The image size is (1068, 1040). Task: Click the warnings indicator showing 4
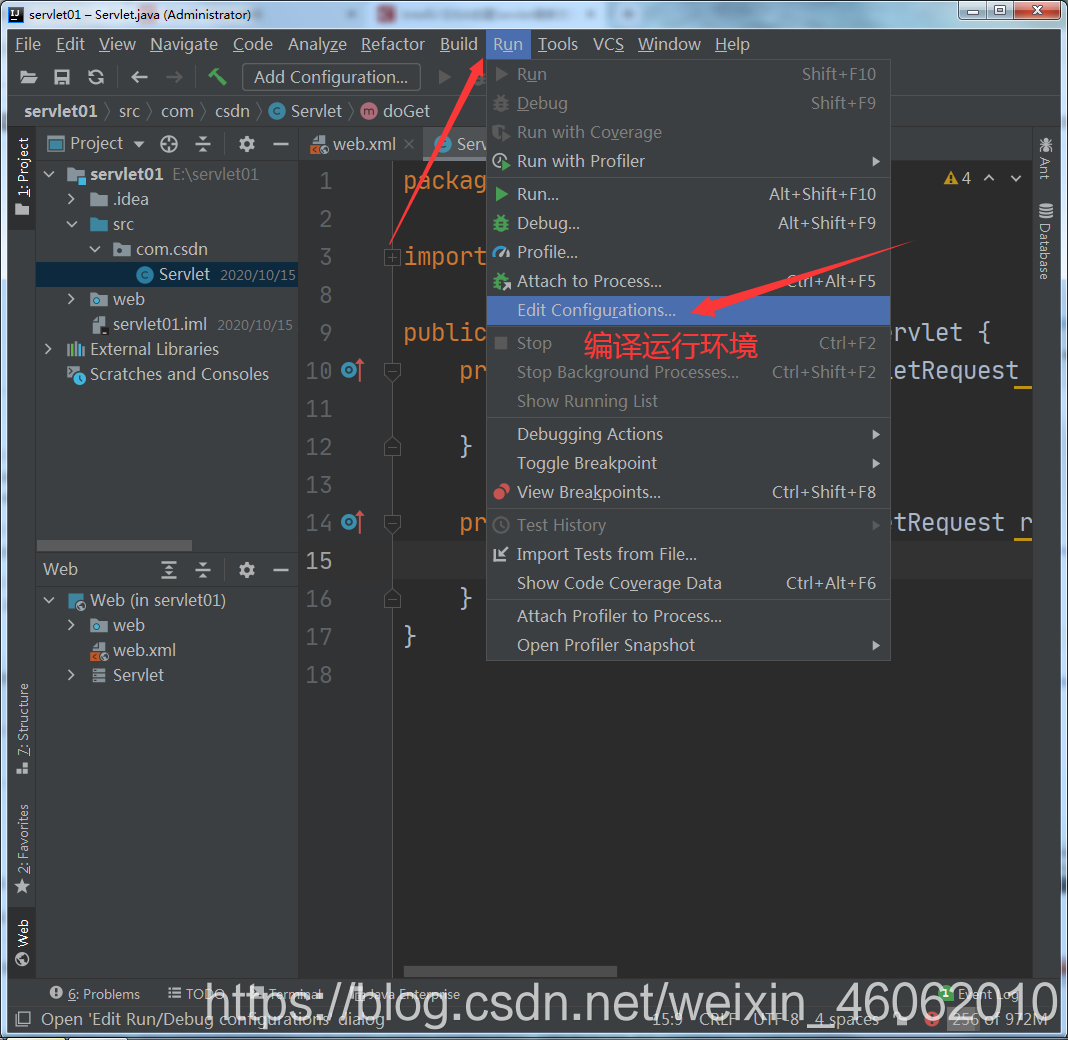tap(958, 178)
